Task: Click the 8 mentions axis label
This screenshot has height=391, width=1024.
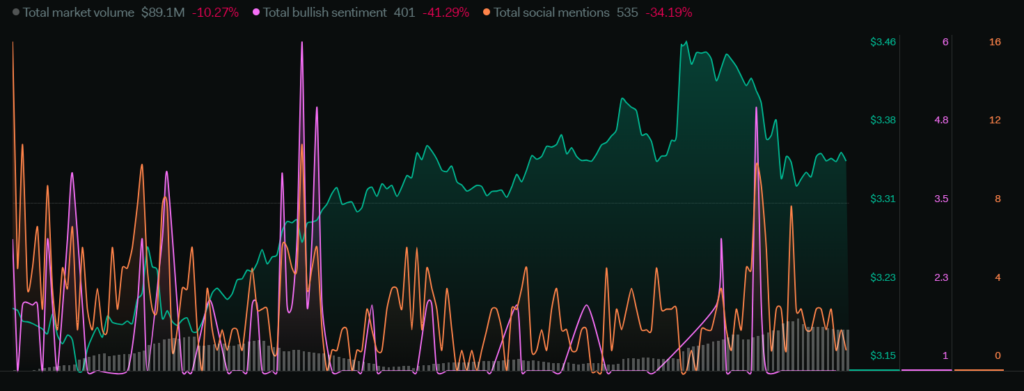Action: click(x=998, y=198)
